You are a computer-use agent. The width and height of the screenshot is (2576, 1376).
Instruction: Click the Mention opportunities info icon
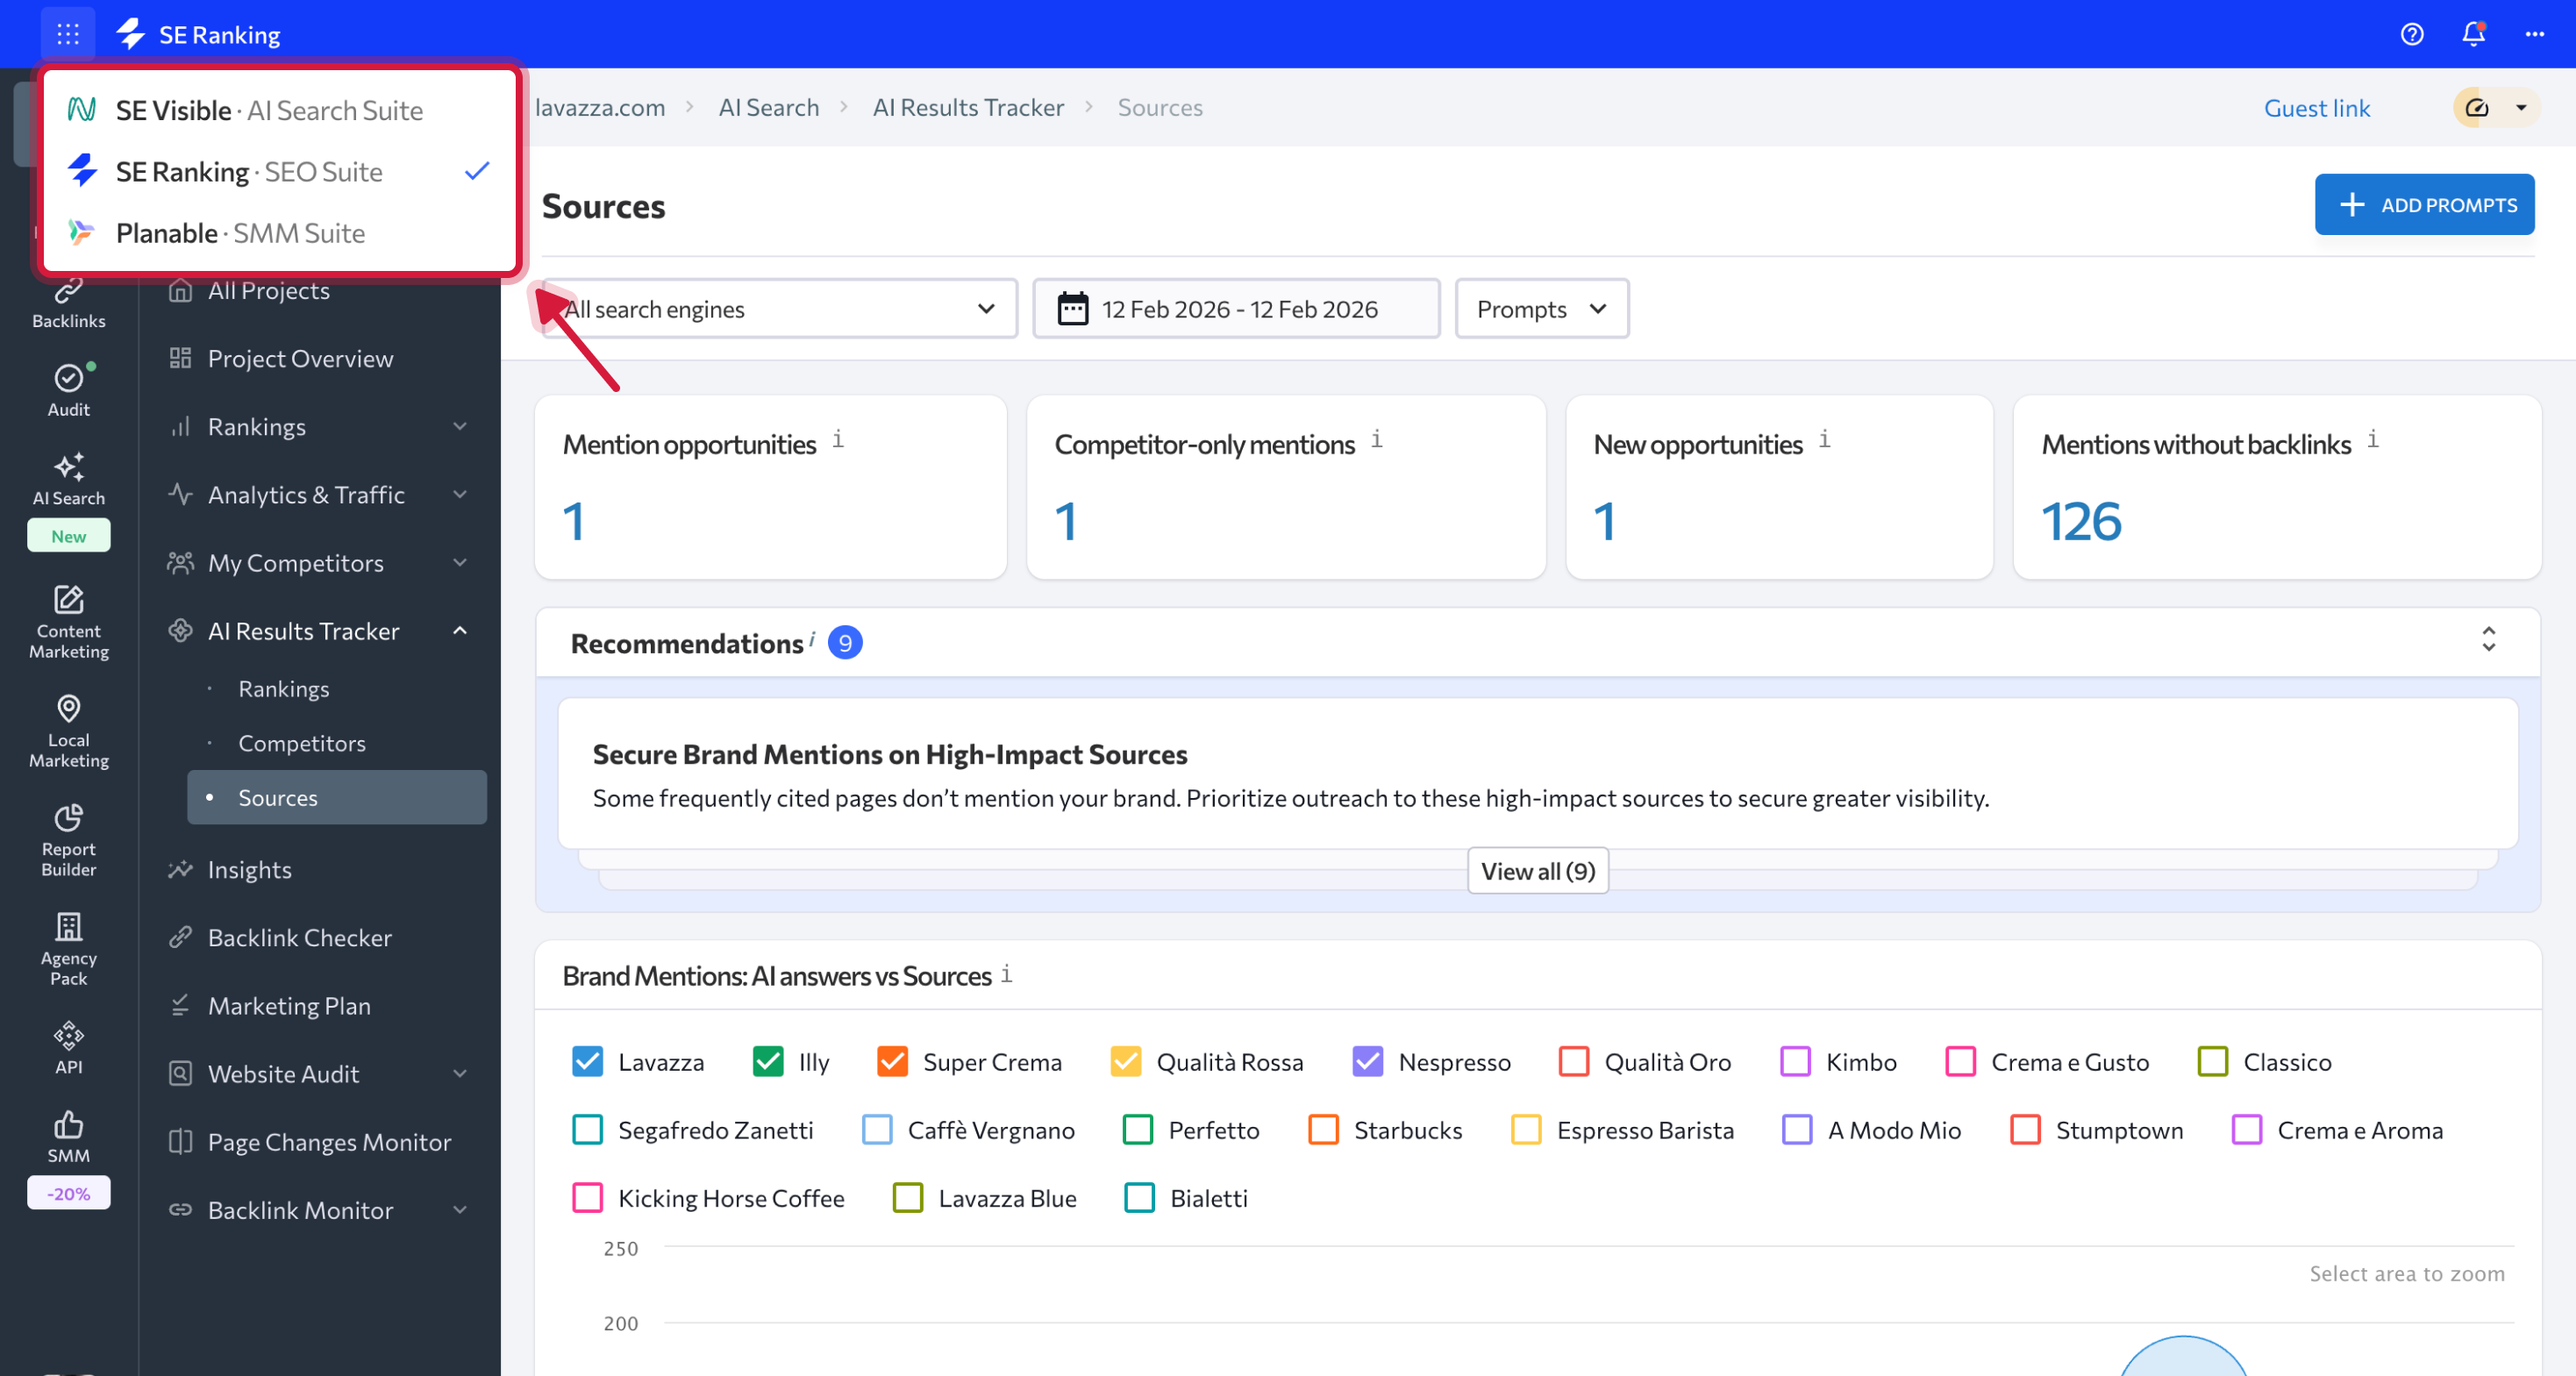click(x=838, y=439)
